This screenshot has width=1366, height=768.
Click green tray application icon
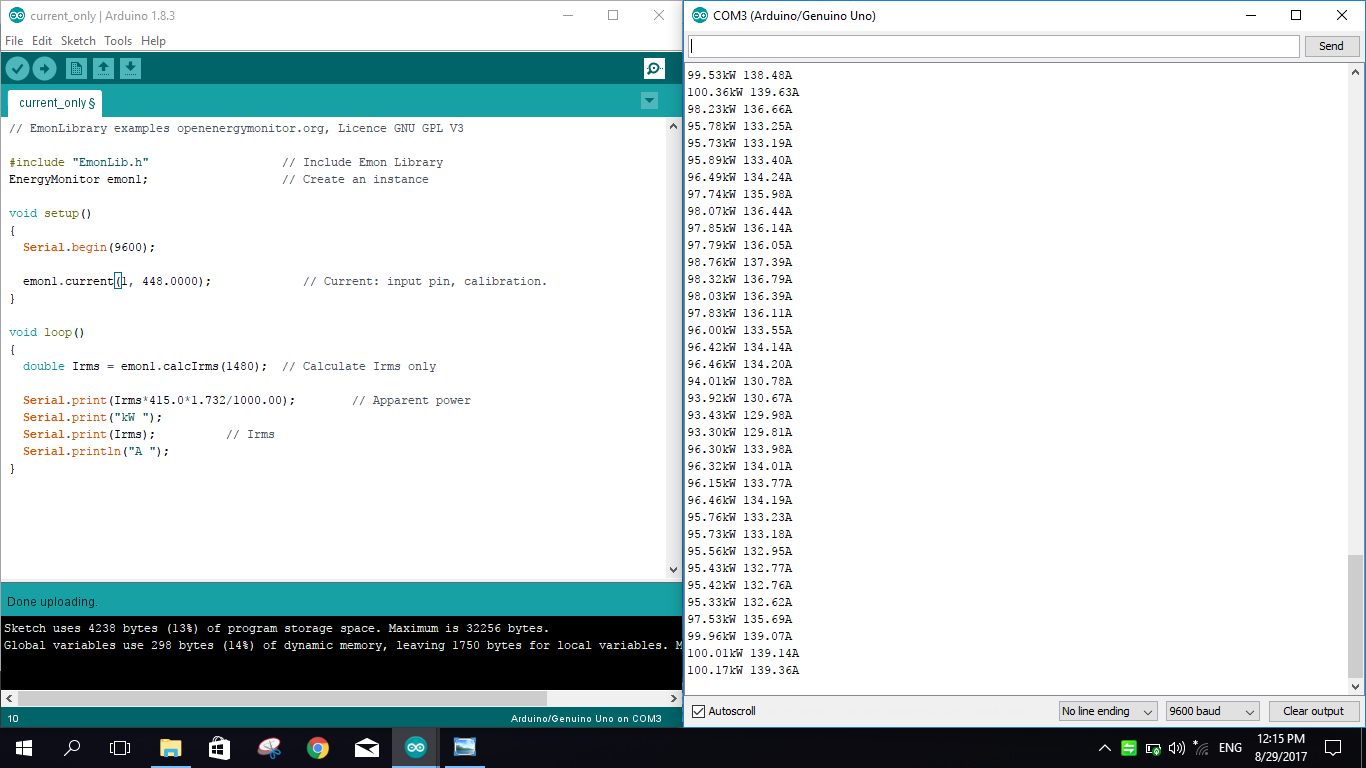[1129, 747]
